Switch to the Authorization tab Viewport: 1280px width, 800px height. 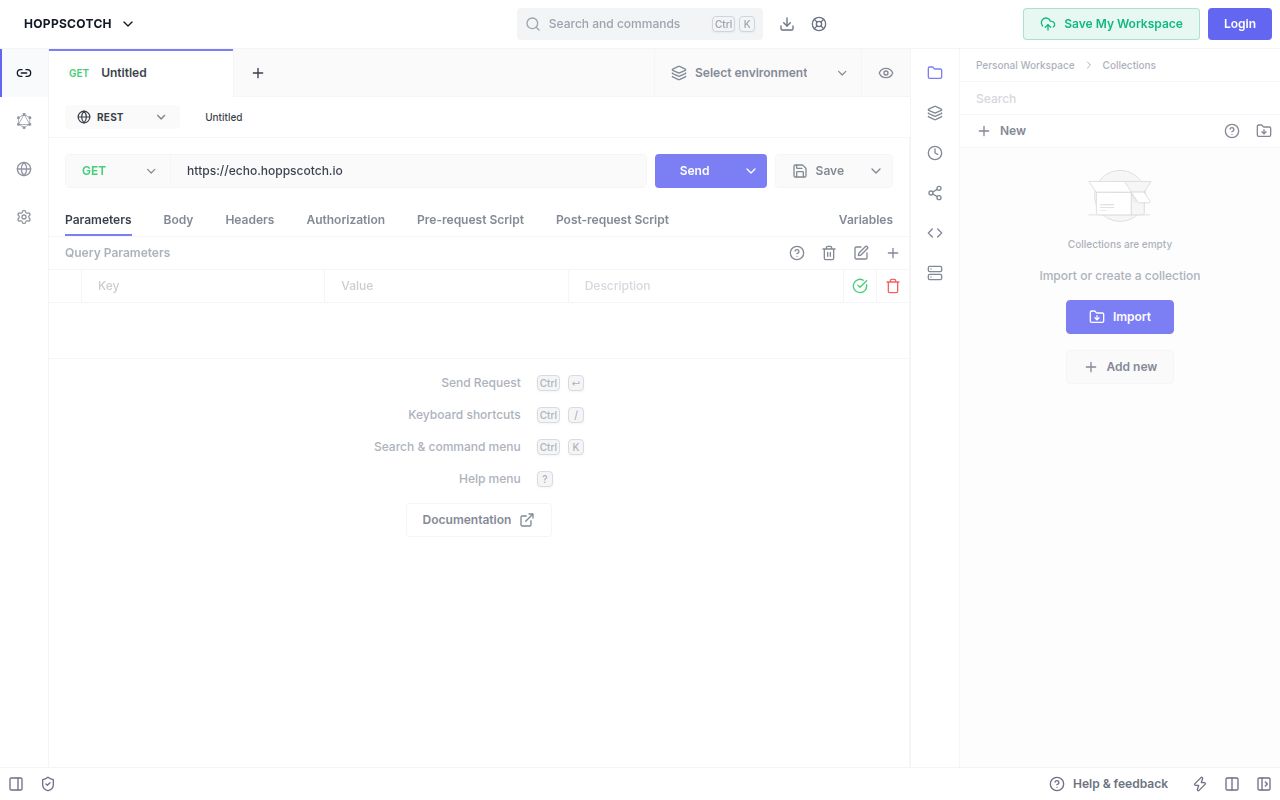[346, 220]
